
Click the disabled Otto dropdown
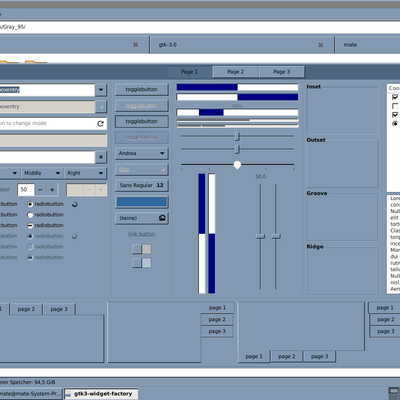(x=142, y=169)
